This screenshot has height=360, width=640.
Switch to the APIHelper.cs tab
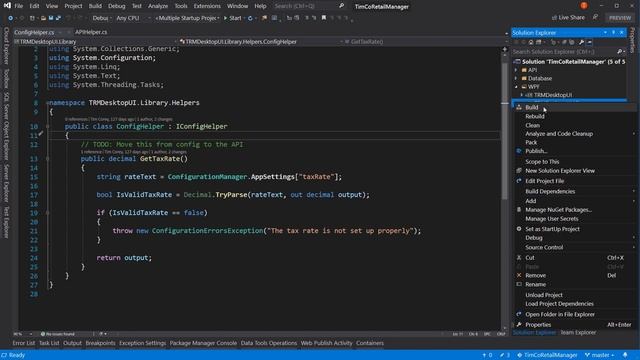(91, 32)
